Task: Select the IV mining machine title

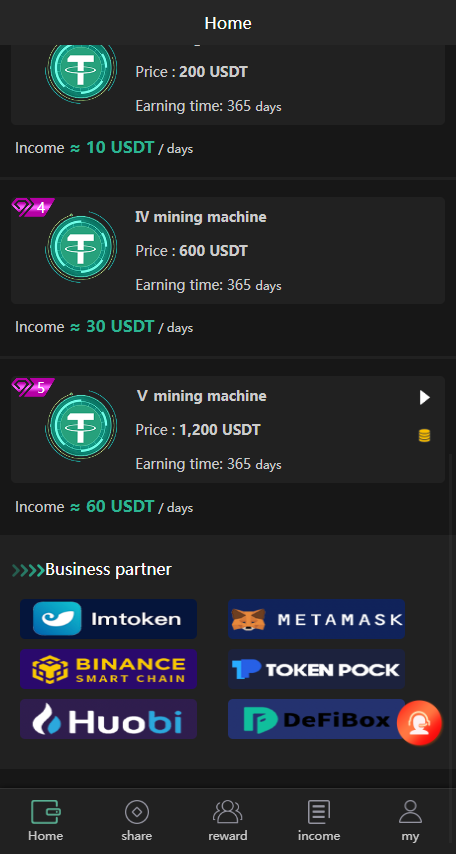Action: 200,217
